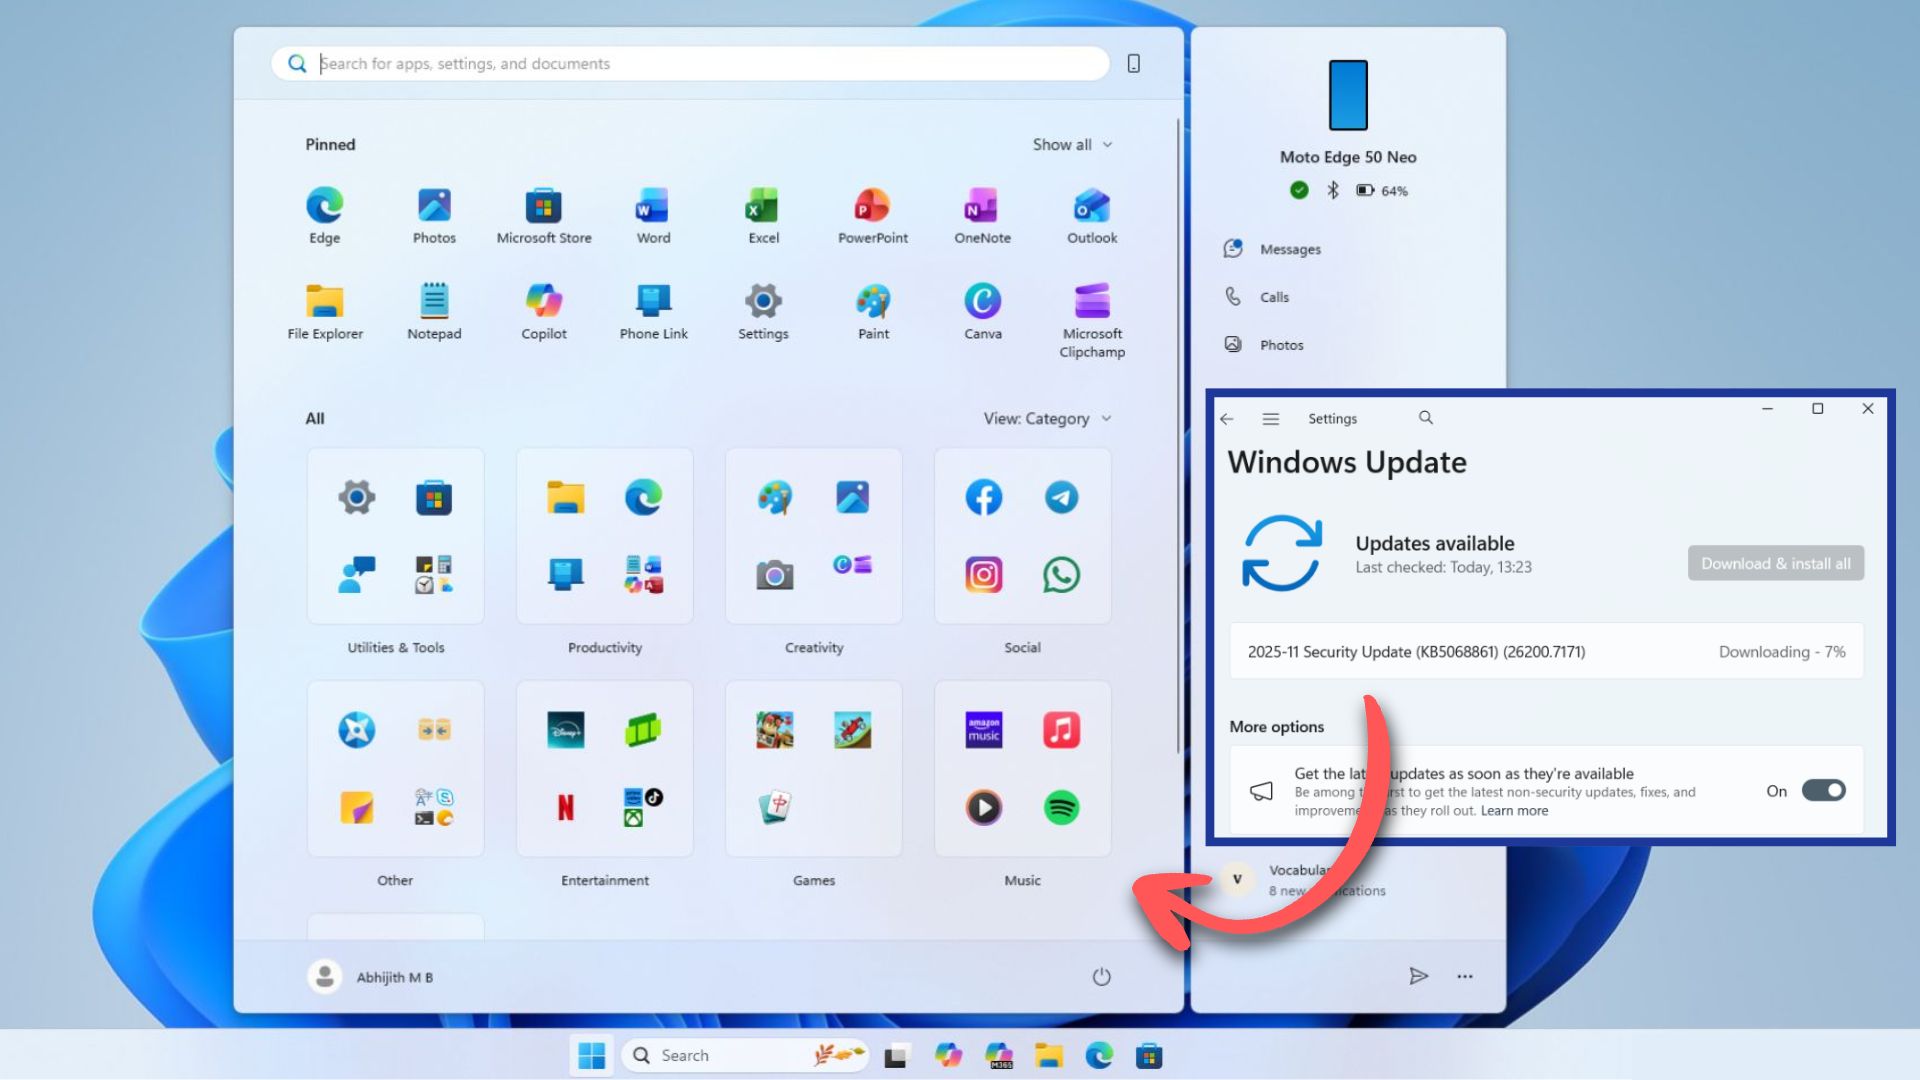This screenshot has width=1920, height=1080.
Task: Click Download & install all button
Action: click(x=1775, y=564)
